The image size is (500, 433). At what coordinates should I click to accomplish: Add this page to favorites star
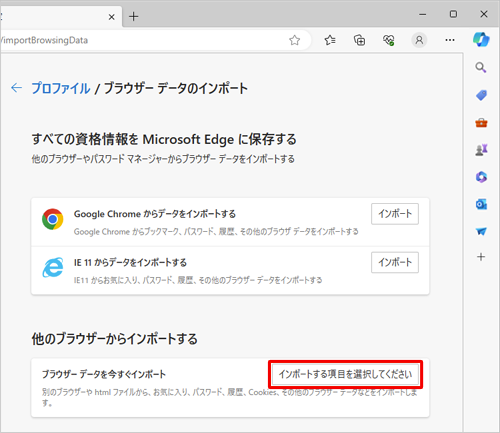[294, 40]
